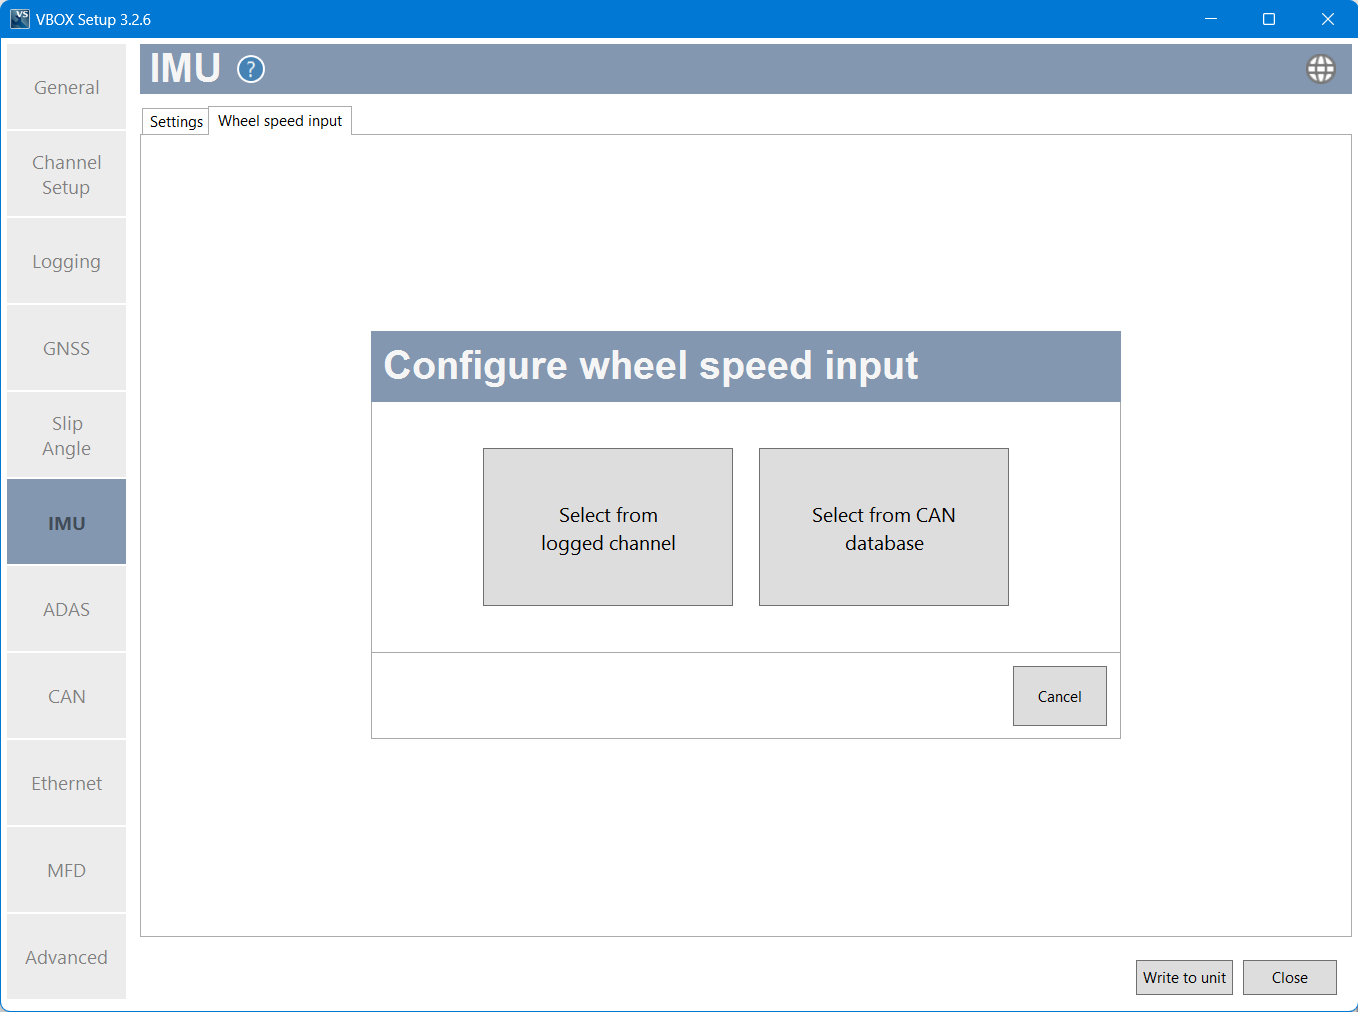The height and width of the screenshot is (1012, 1358).
Task: Go to GNSS settings
Action: coord(66,347)
